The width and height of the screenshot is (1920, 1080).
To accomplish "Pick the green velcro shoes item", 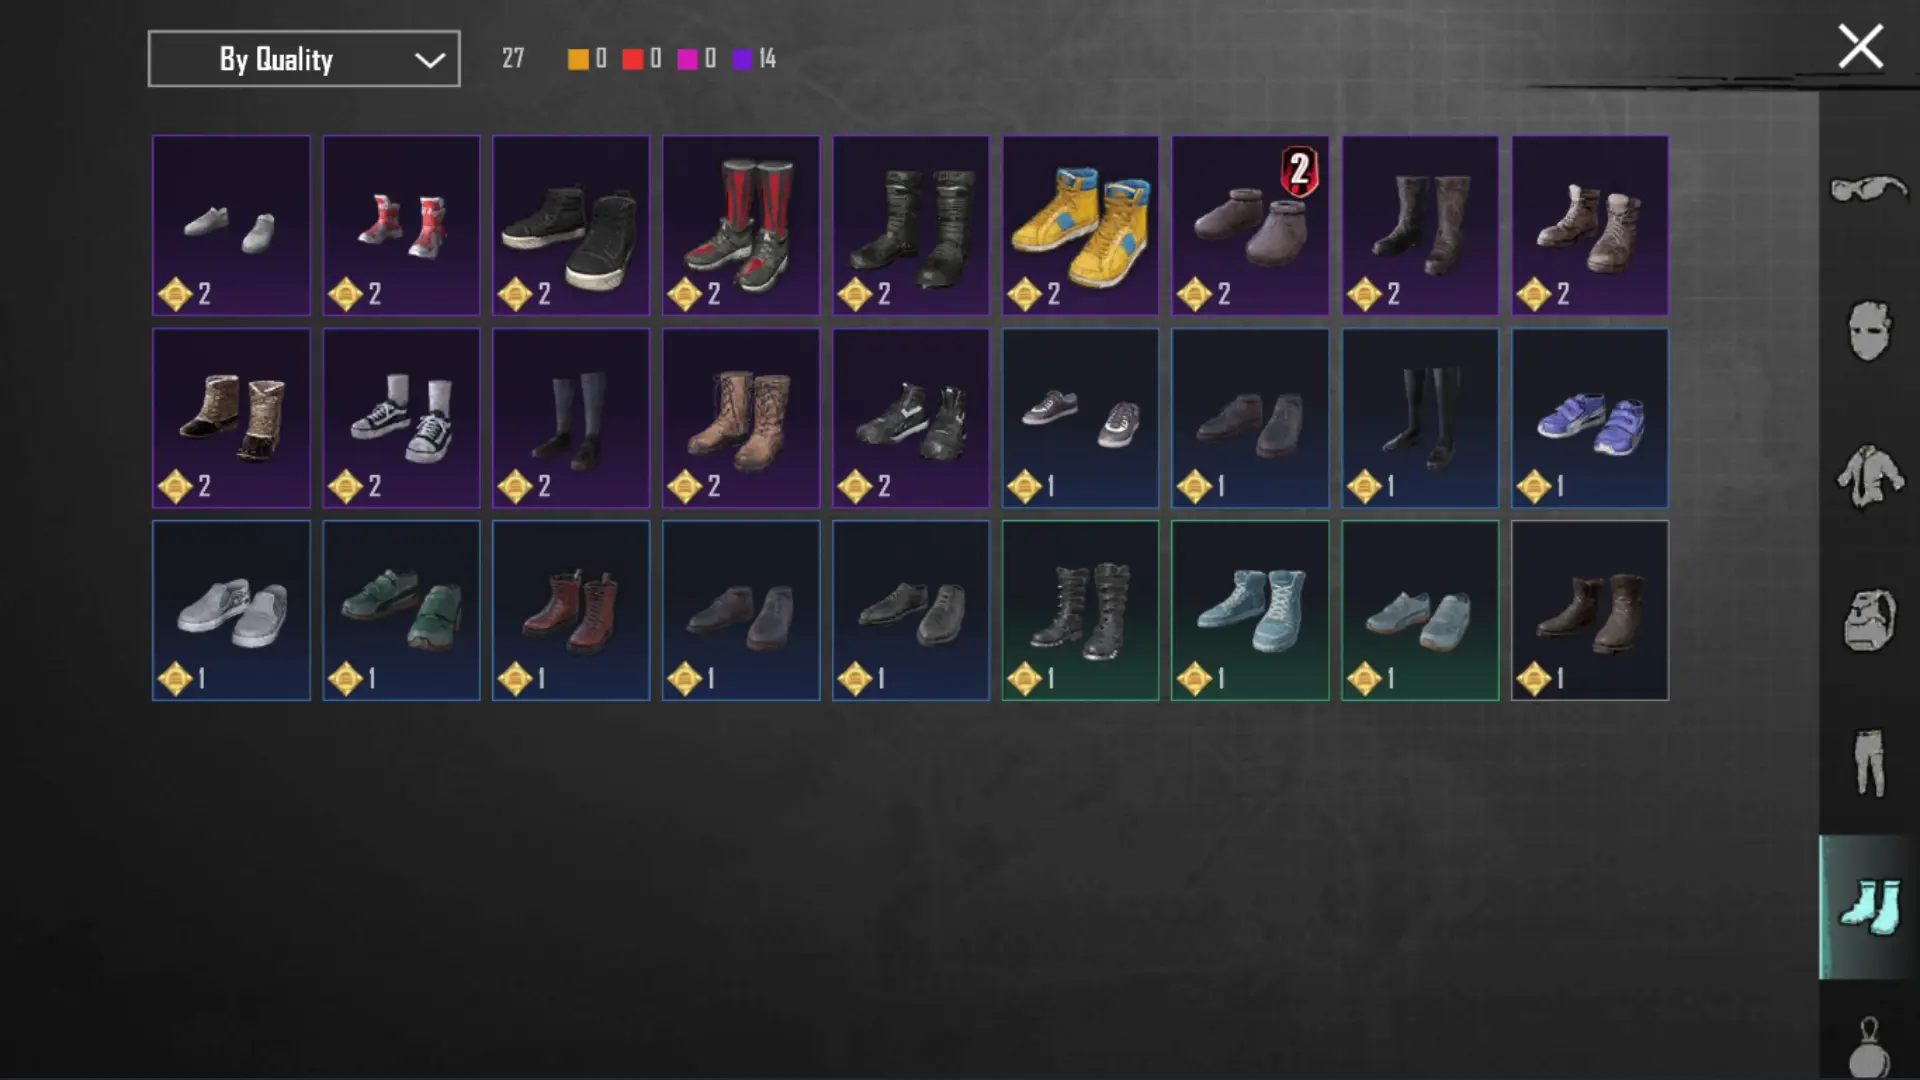I will point(401,611).
